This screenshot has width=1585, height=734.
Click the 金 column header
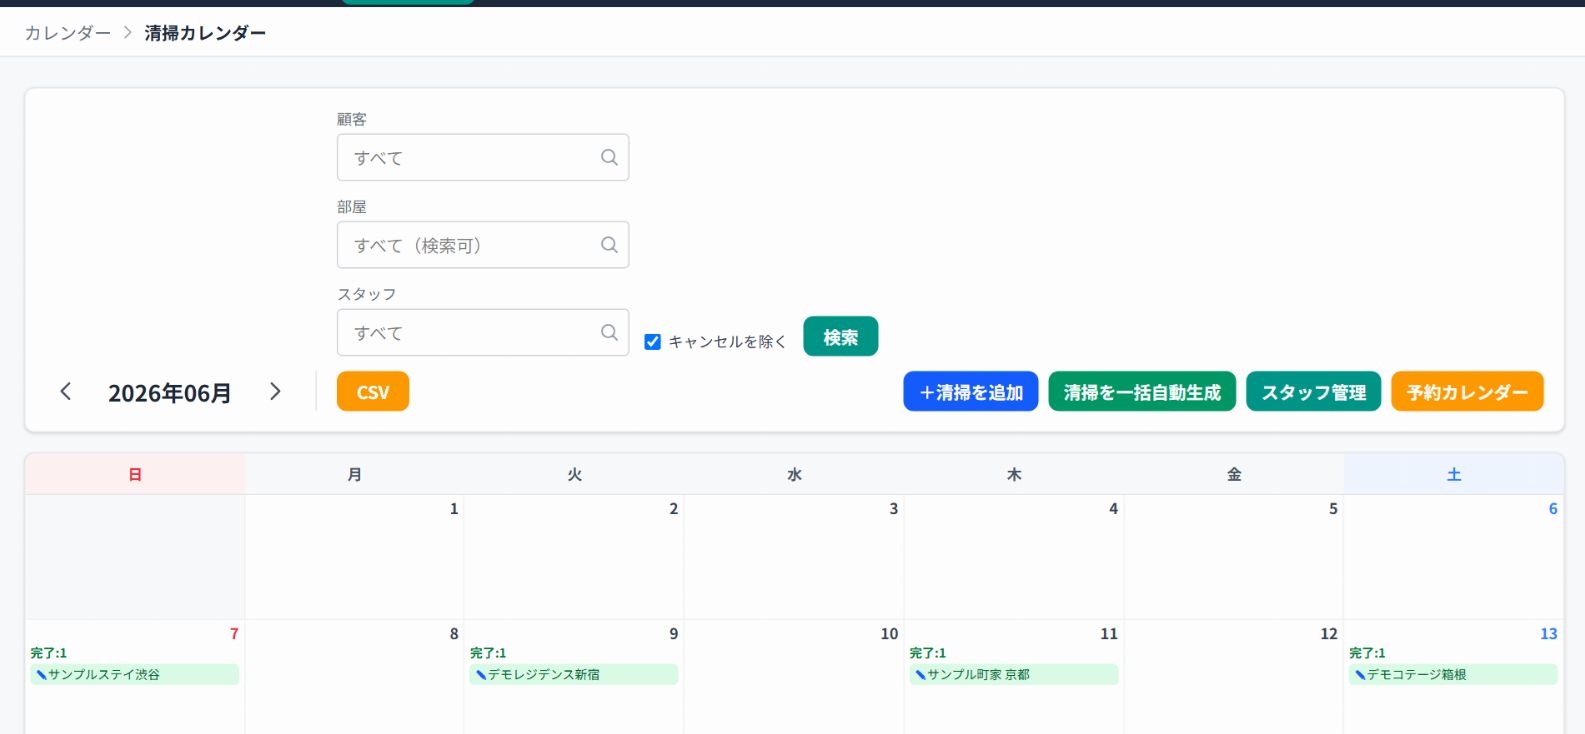pyautogui.click(x=1234, y=474)
